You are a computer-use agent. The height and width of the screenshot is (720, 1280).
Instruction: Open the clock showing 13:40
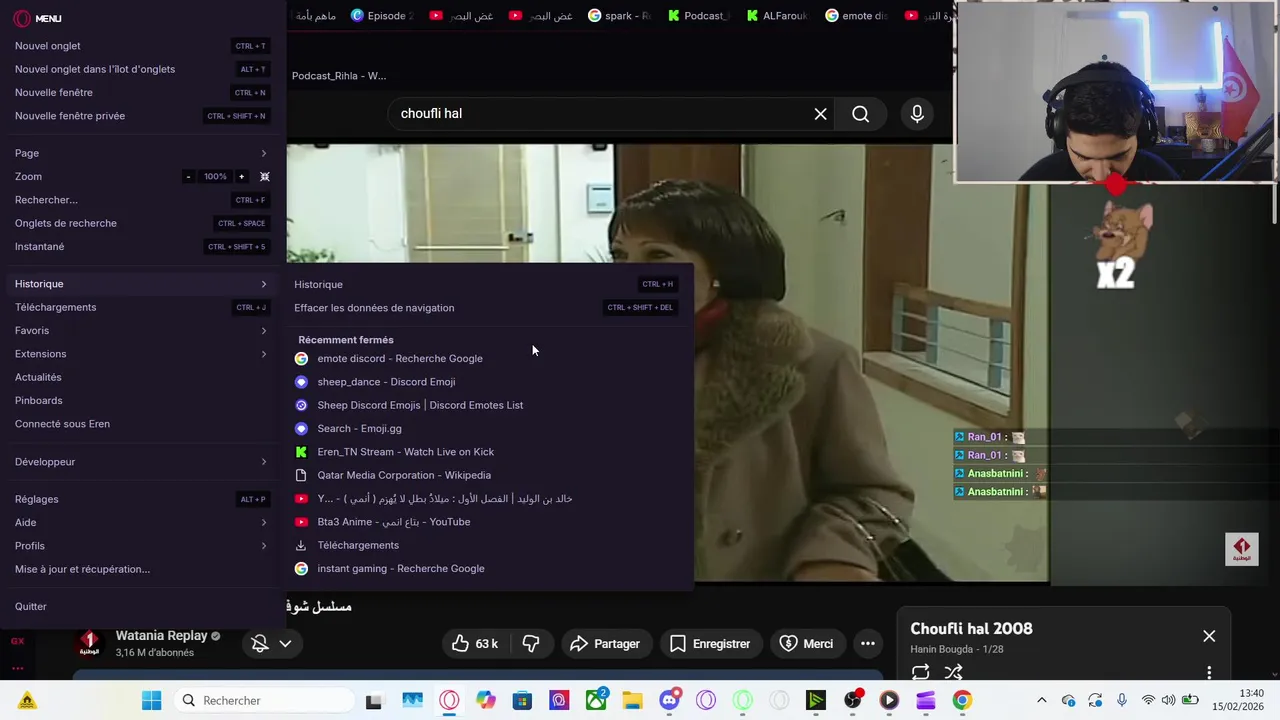coord(1237,700)
